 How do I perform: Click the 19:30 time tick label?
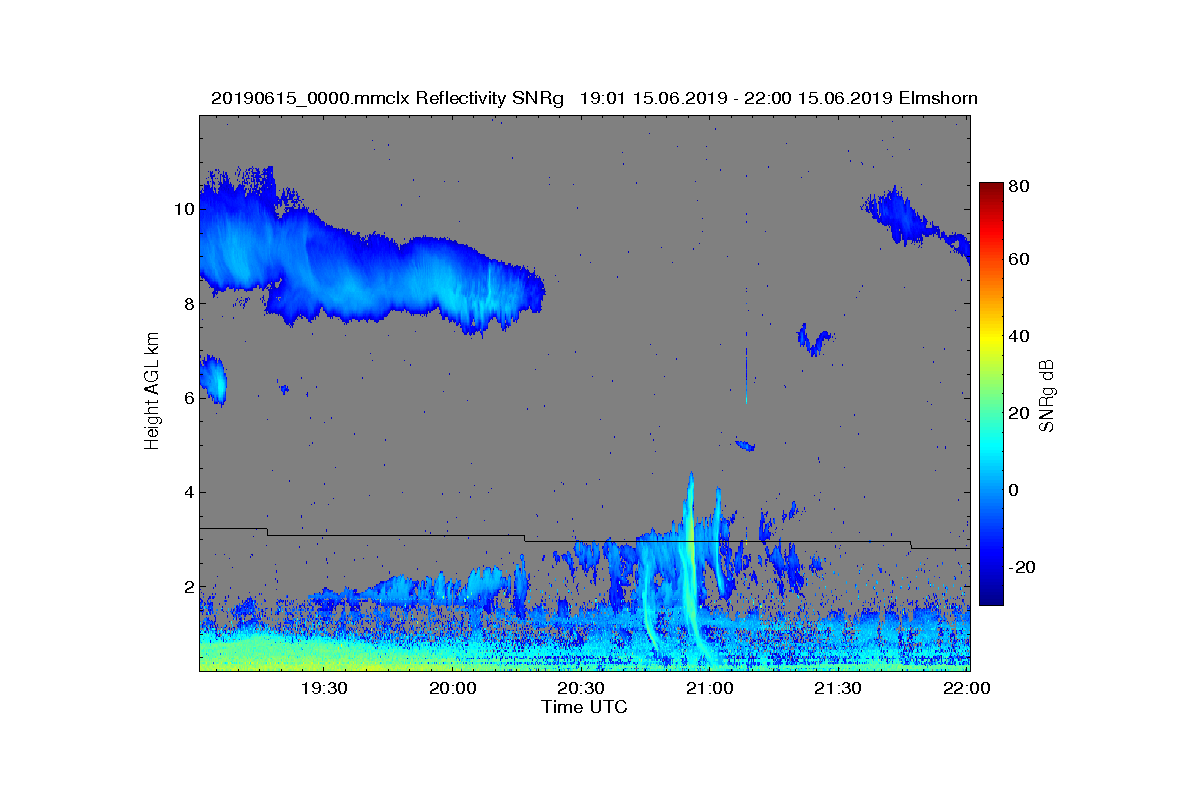point(324,688)
